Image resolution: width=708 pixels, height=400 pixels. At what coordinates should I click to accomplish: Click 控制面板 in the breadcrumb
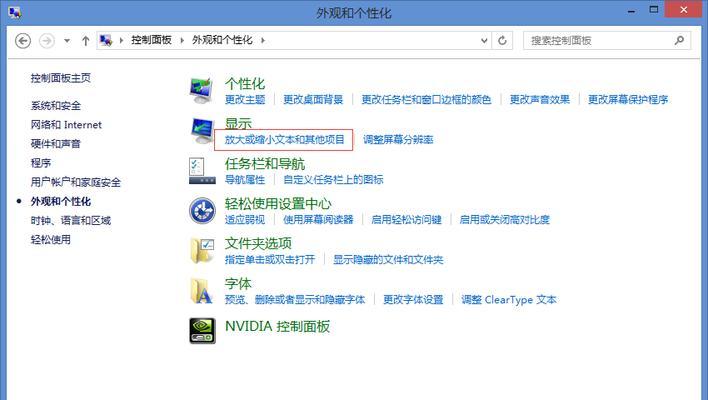click(x=151, y=40)
